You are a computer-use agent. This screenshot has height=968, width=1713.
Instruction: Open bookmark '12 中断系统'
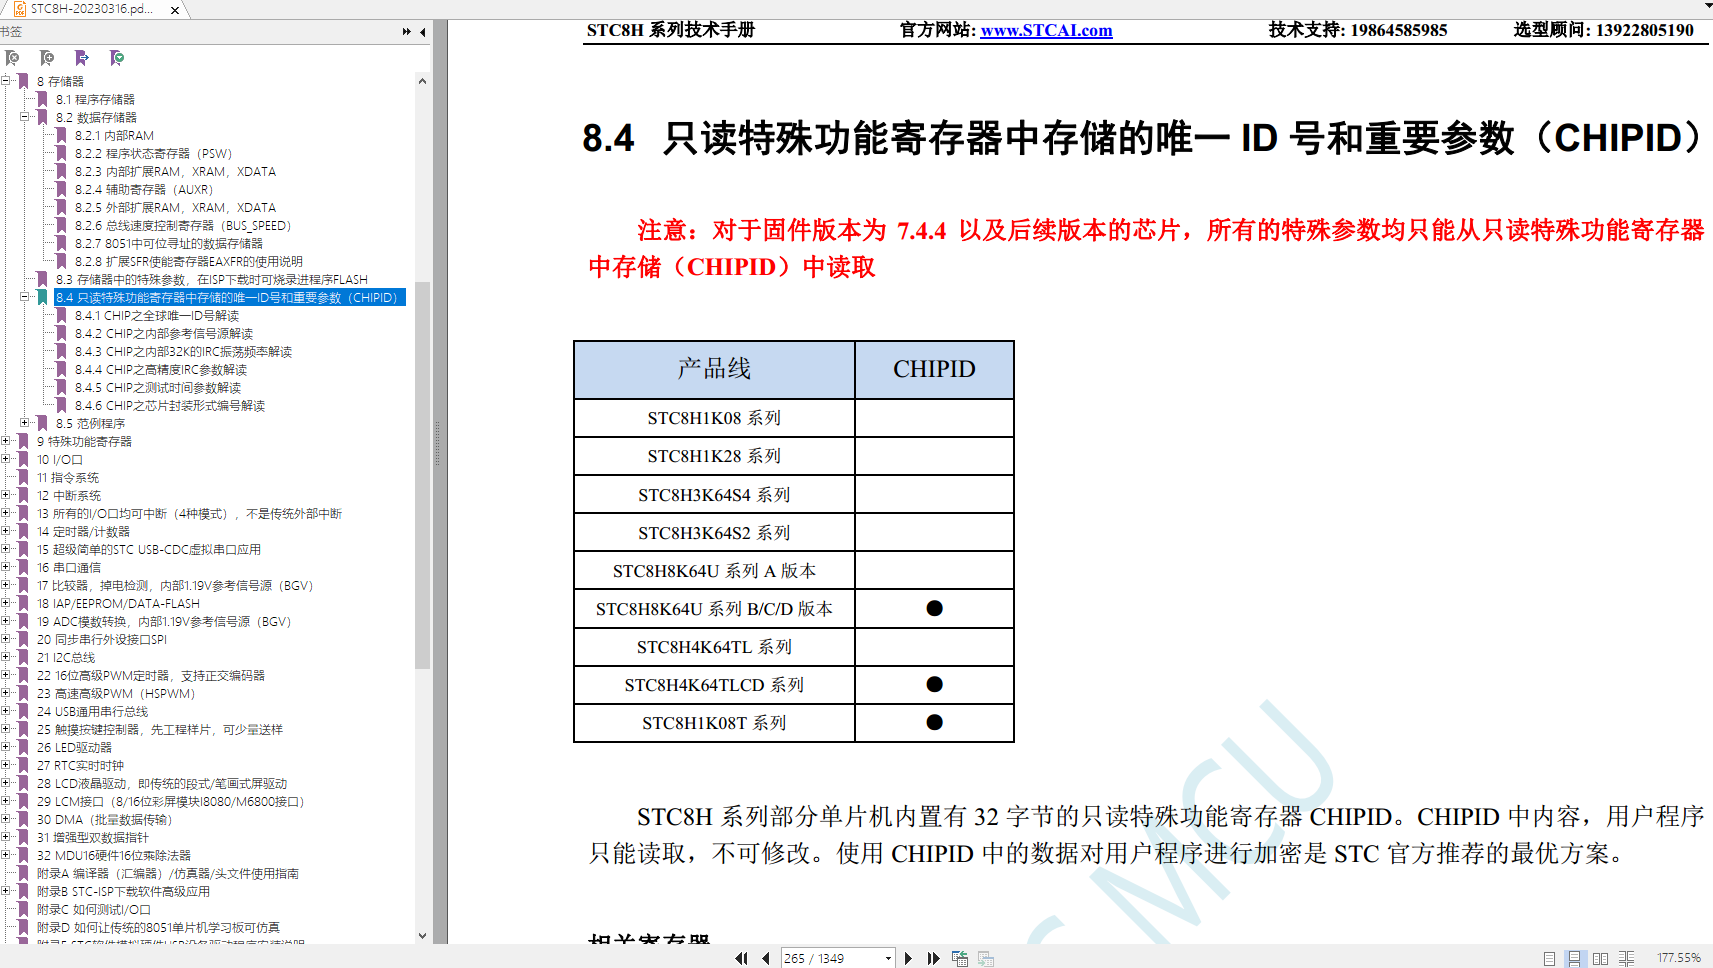coord(69,495)
